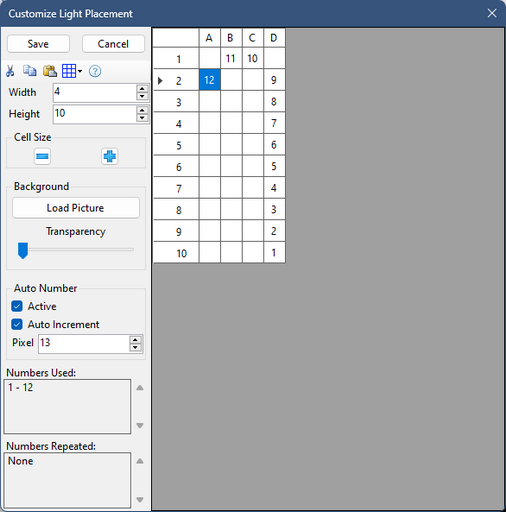Increment Width with up arrow

pos(142,89)
